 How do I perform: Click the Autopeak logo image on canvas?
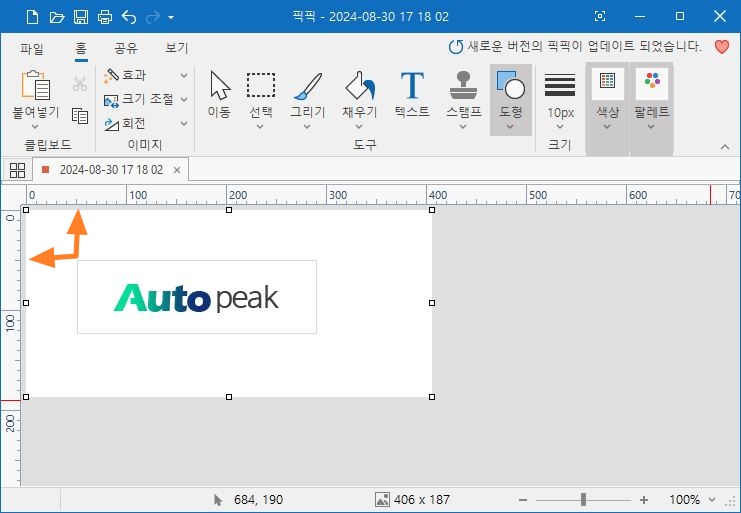coord(197,297)
